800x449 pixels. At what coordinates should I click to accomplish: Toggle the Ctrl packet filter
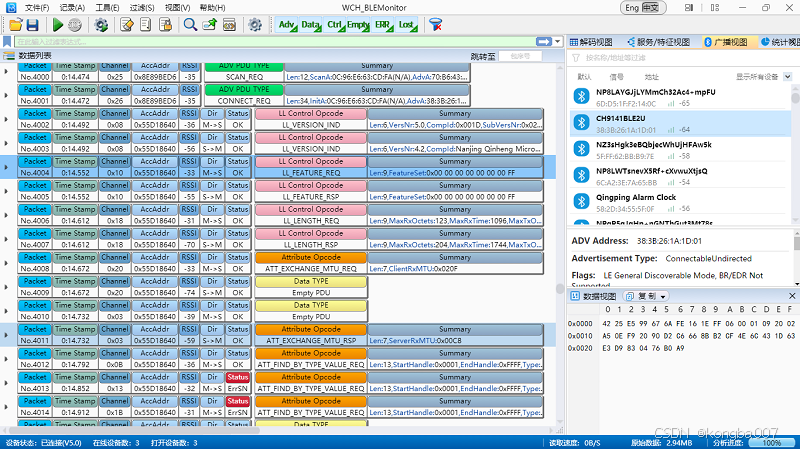(x=335, y=24)
